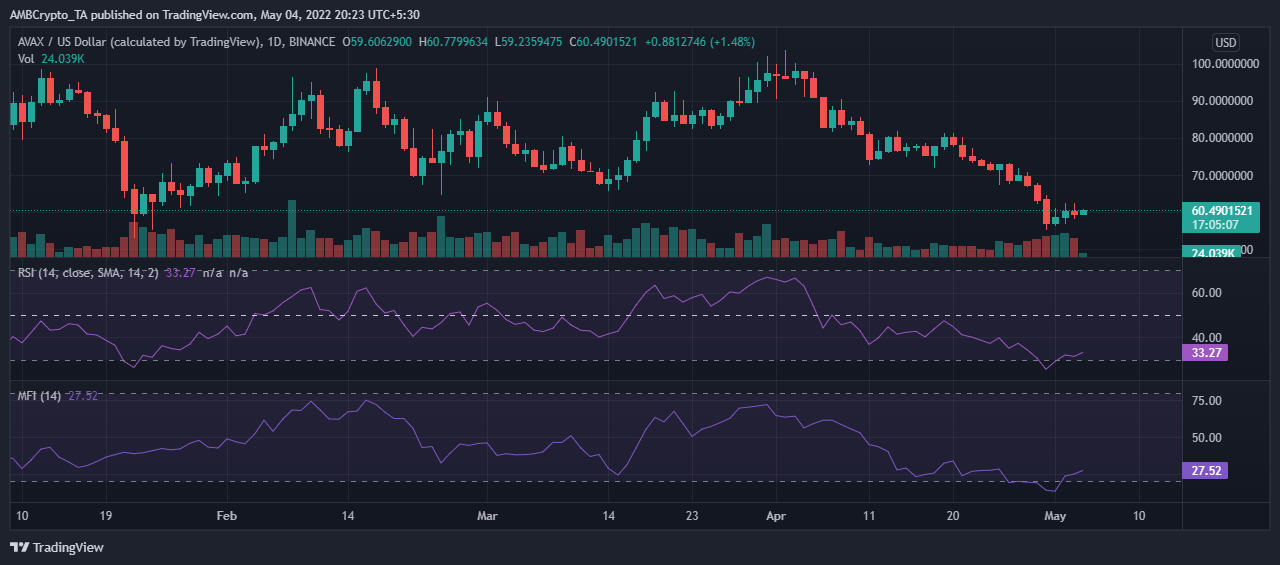Screen dimensions: 1280x565
Task: Click the MFI value tag 27.52
Action: click(x=1205, y=470)
